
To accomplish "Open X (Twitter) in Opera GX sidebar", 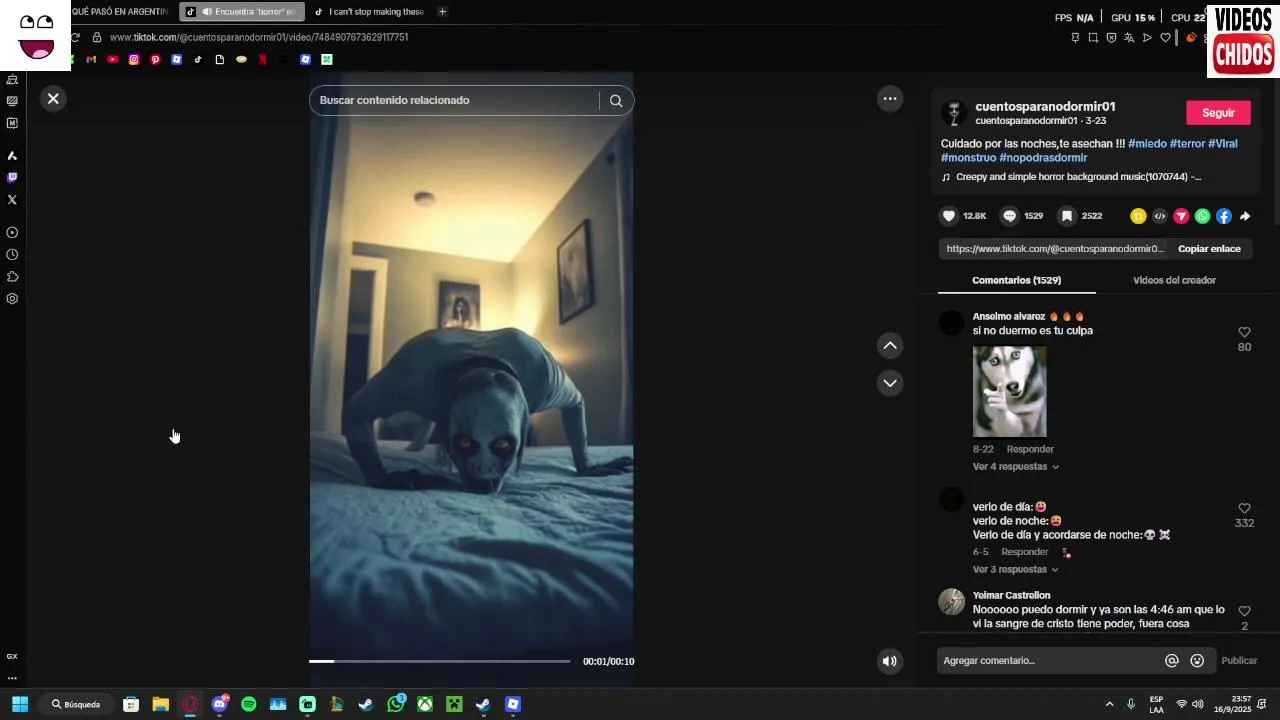I will click(x=12, y=200).
